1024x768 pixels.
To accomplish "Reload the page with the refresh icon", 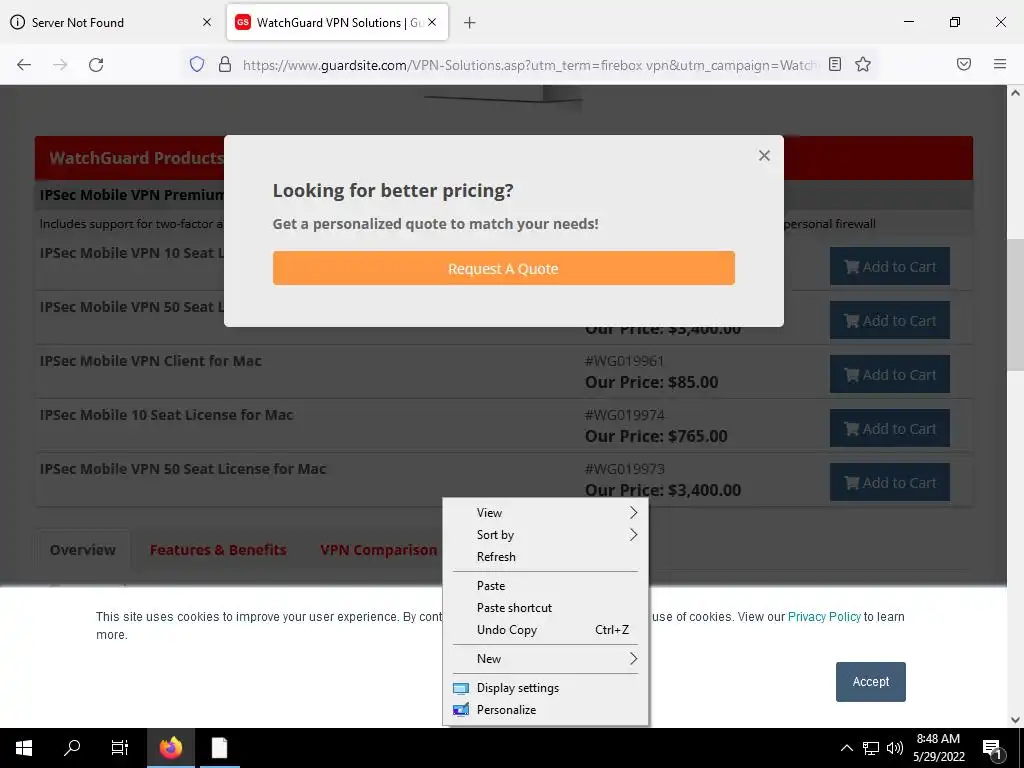I will (x=96, y=64).
